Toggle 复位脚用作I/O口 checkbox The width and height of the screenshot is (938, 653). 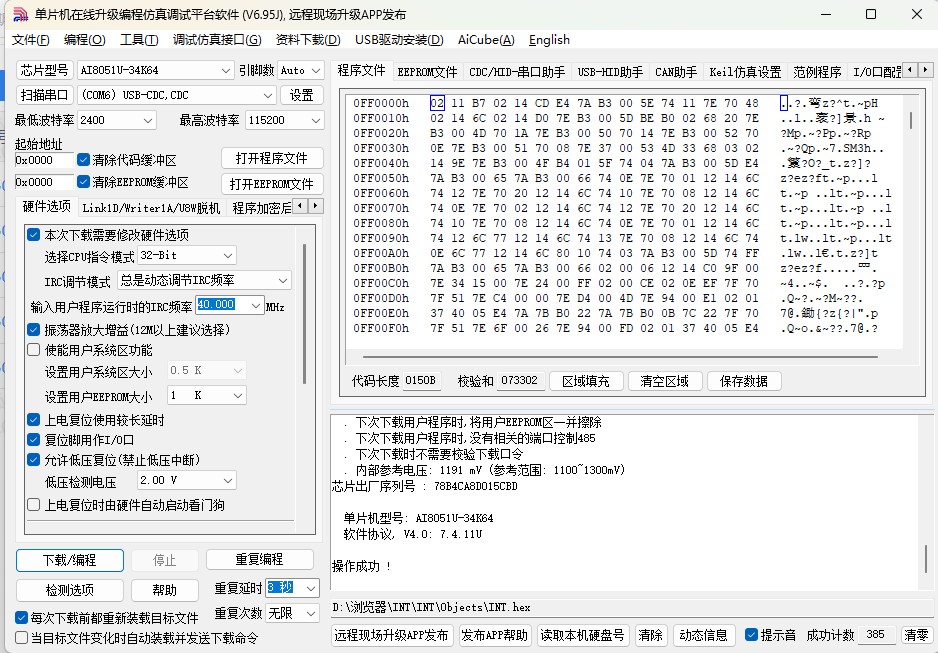coord(34,440)
